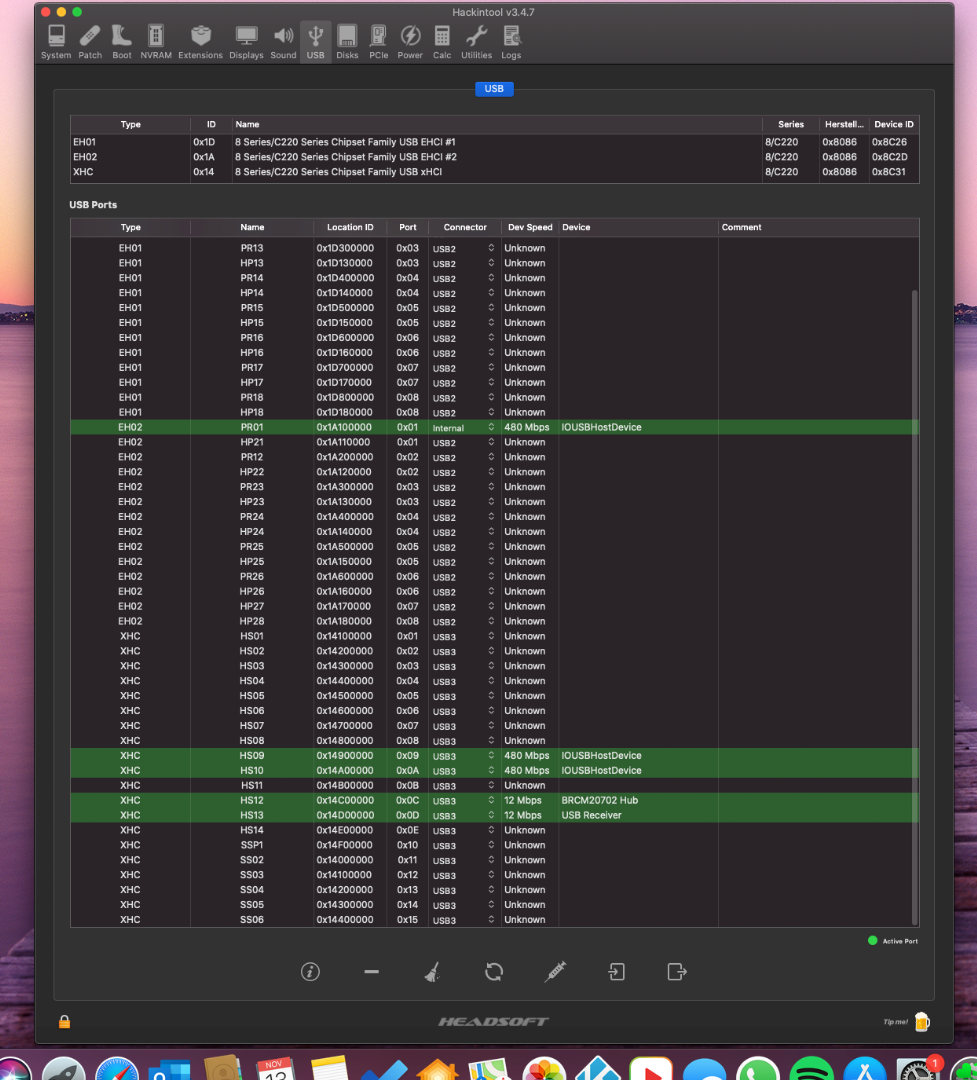Refresh the USB ports list
This screenshot has height=1080, width=977.
tap(494, 972)
